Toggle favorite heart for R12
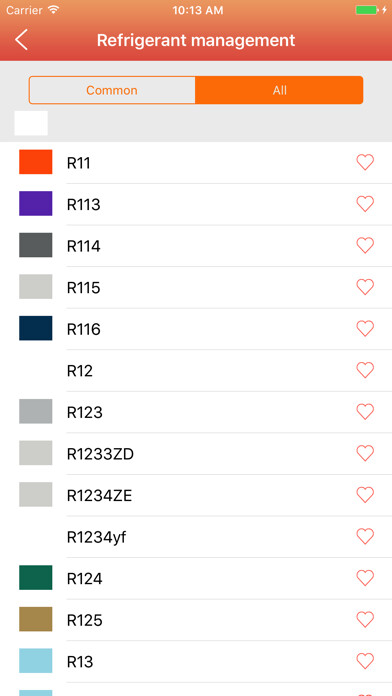392x696 pixels. 365,370
